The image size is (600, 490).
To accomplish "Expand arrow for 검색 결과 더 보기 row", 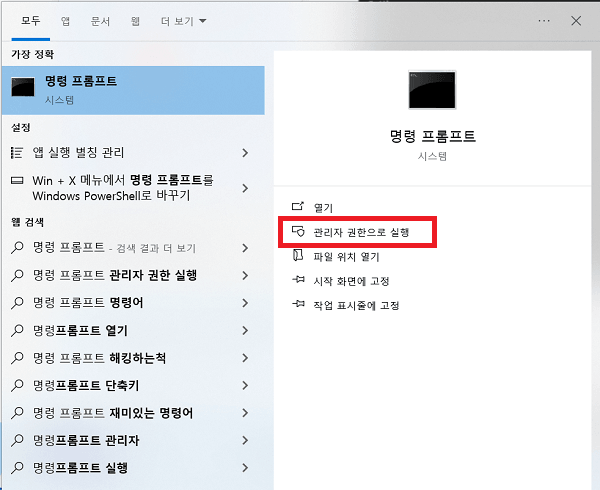I will 245,248.
